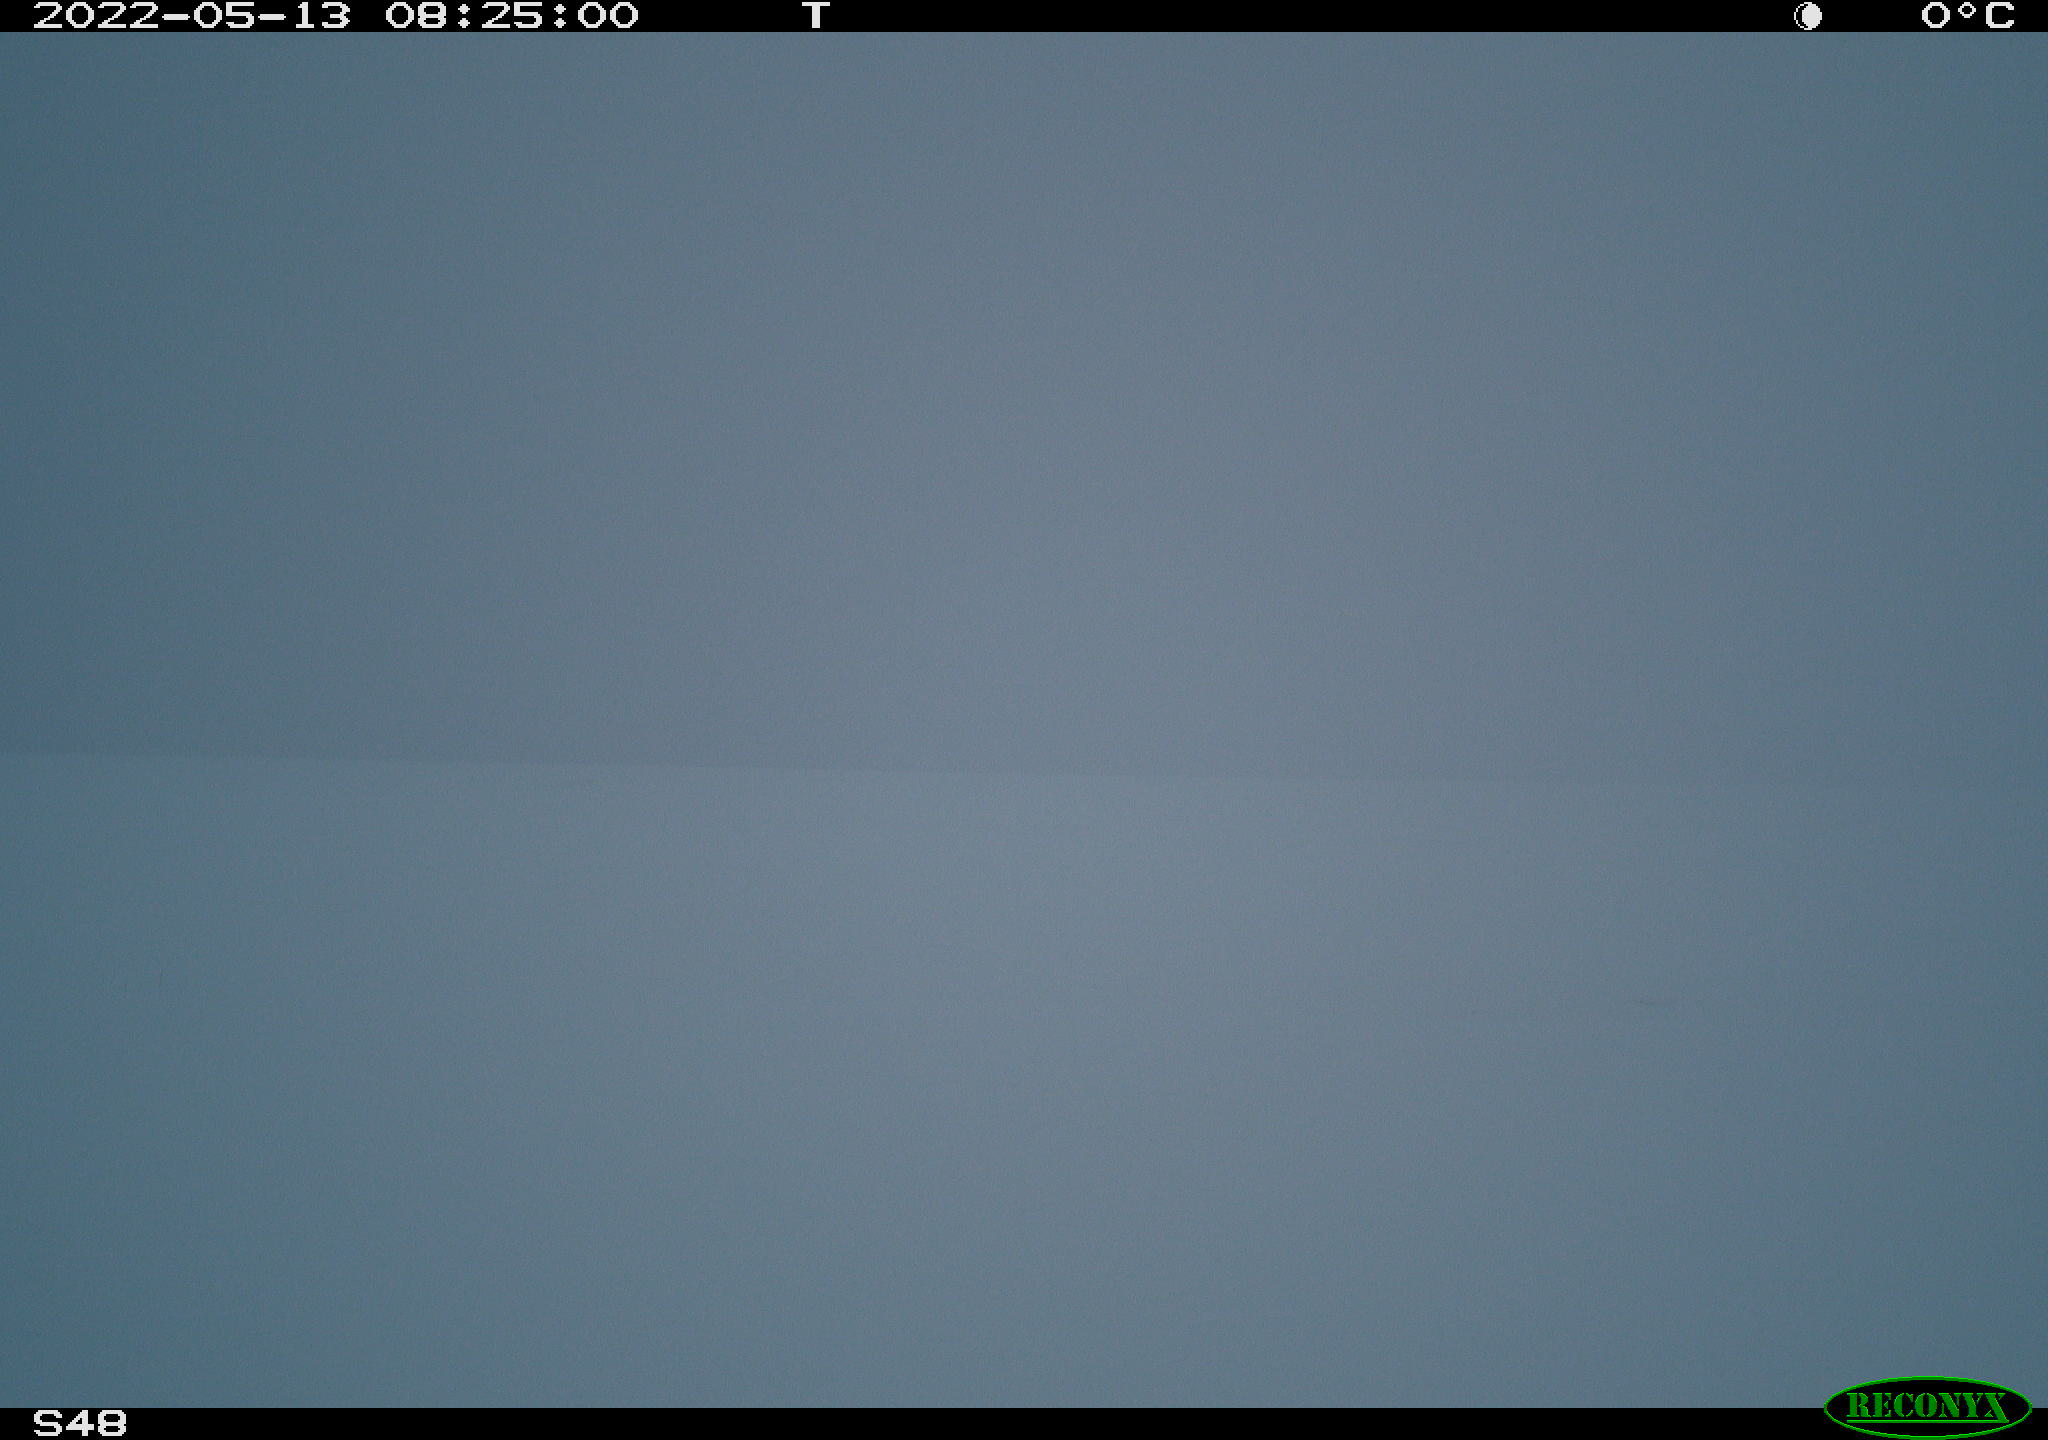Click the seconds '00' in the timestamp
Viewport: 2048px width, 1440px height.
tap(608, 16)
